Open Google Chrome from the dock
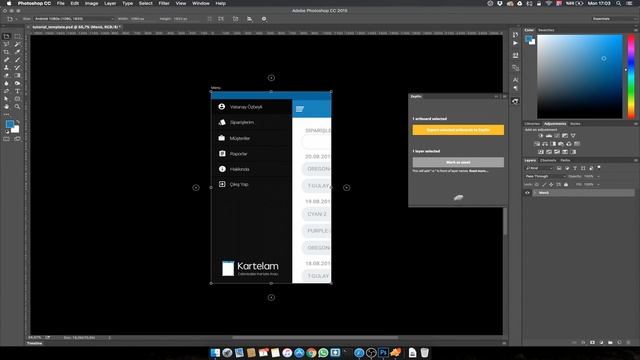This screenshot has height=360, width=640. [x=311, y=353]
